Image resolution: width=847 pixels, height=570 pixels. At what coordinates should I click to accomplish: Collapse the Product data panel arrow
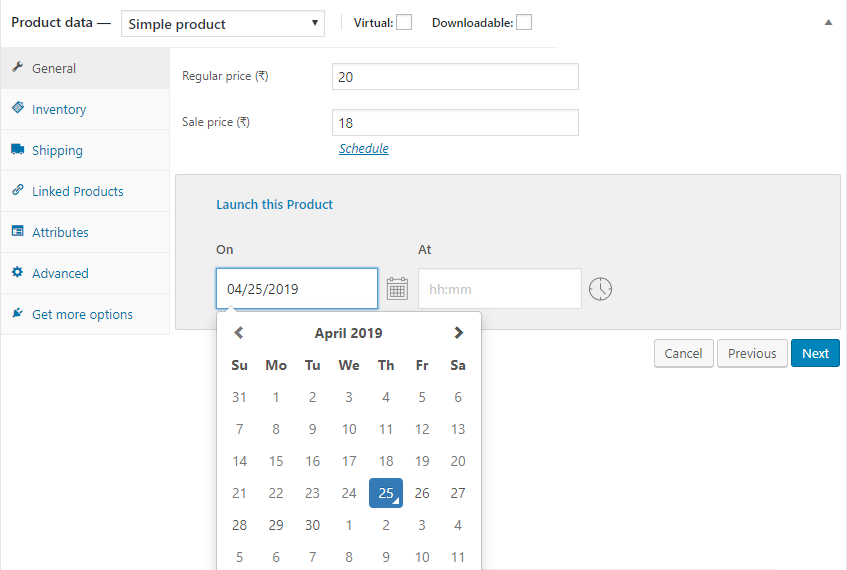click(x=828, y=22)
